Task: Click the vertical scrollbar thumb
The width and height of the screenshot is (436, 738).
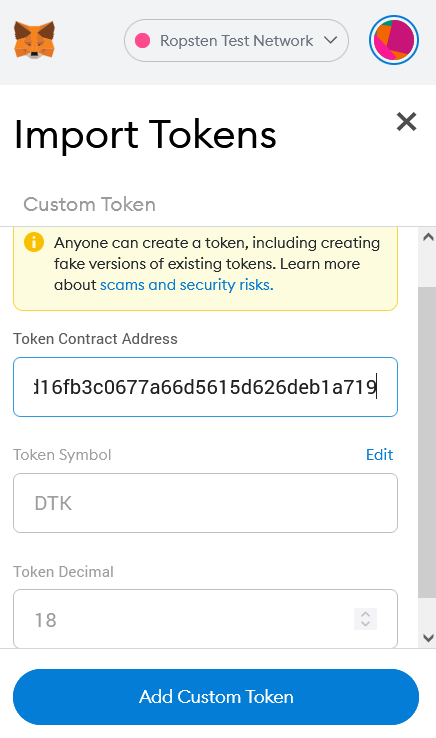Action: 427,442
